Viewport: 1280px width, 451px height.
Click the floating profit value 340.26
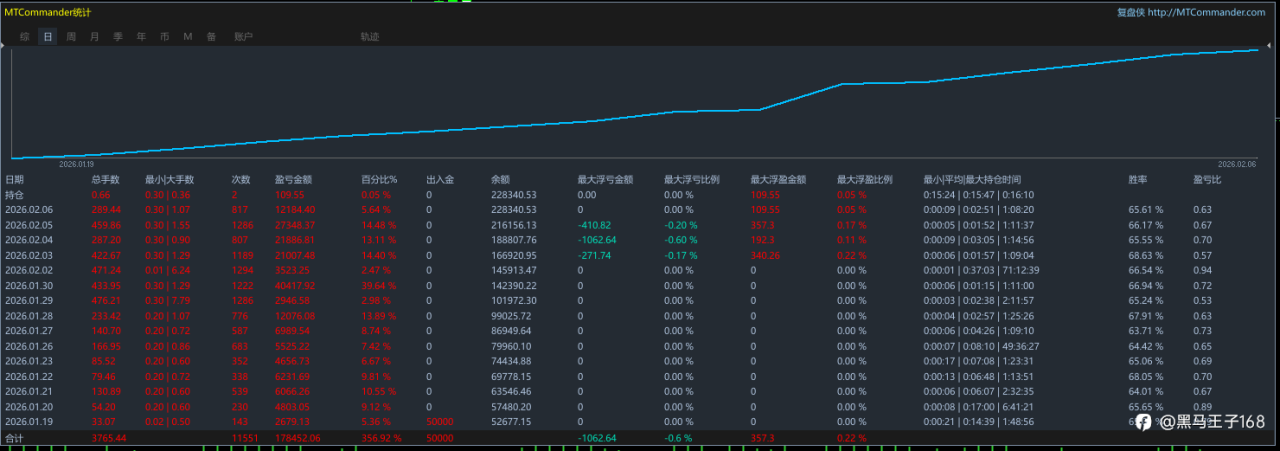[766, 255]
